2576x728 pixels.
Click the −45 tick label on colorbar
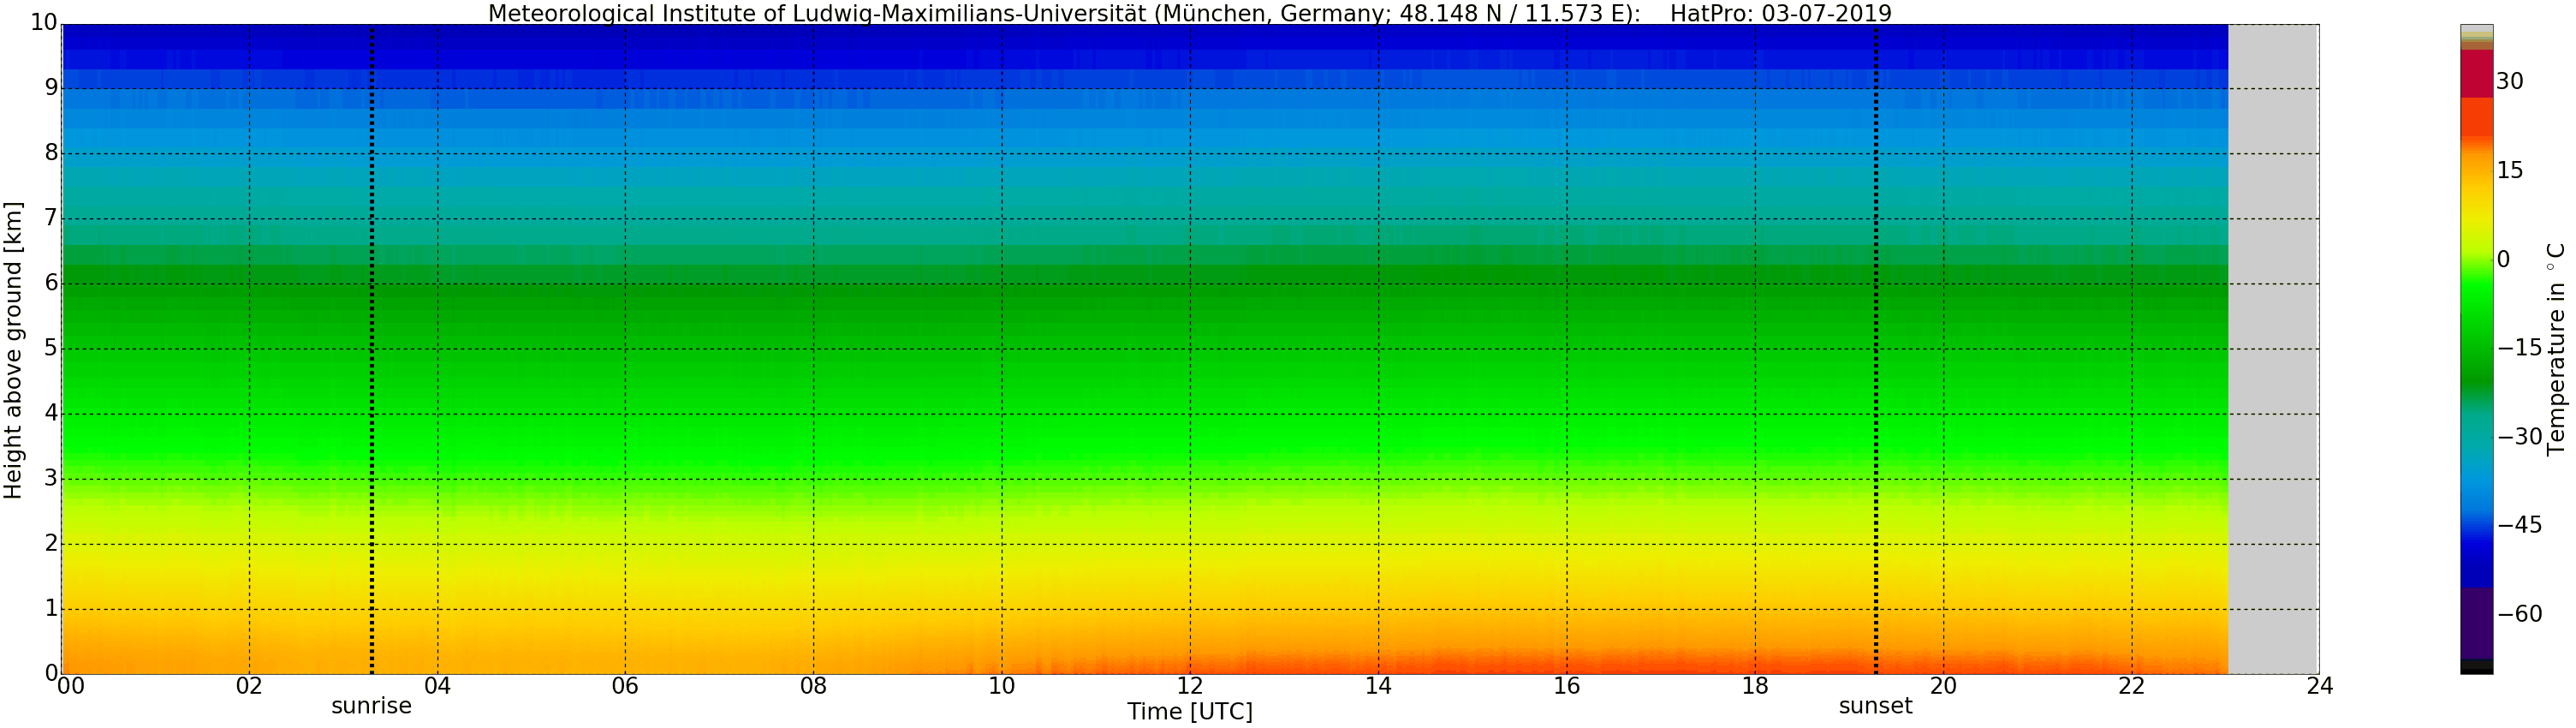[2519, 525]
